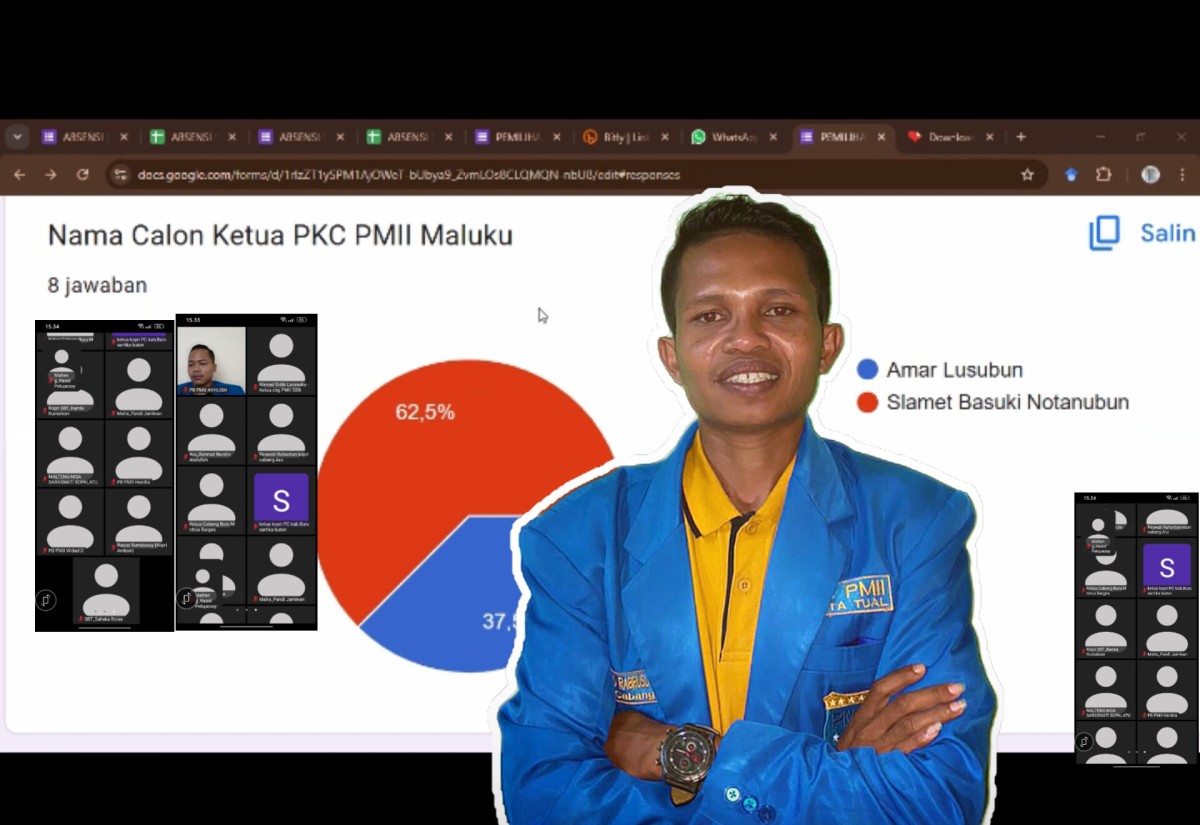Reload the Google Forms page
The image size is (1200, 825).
pyautogui.click(x=83, y=175)
